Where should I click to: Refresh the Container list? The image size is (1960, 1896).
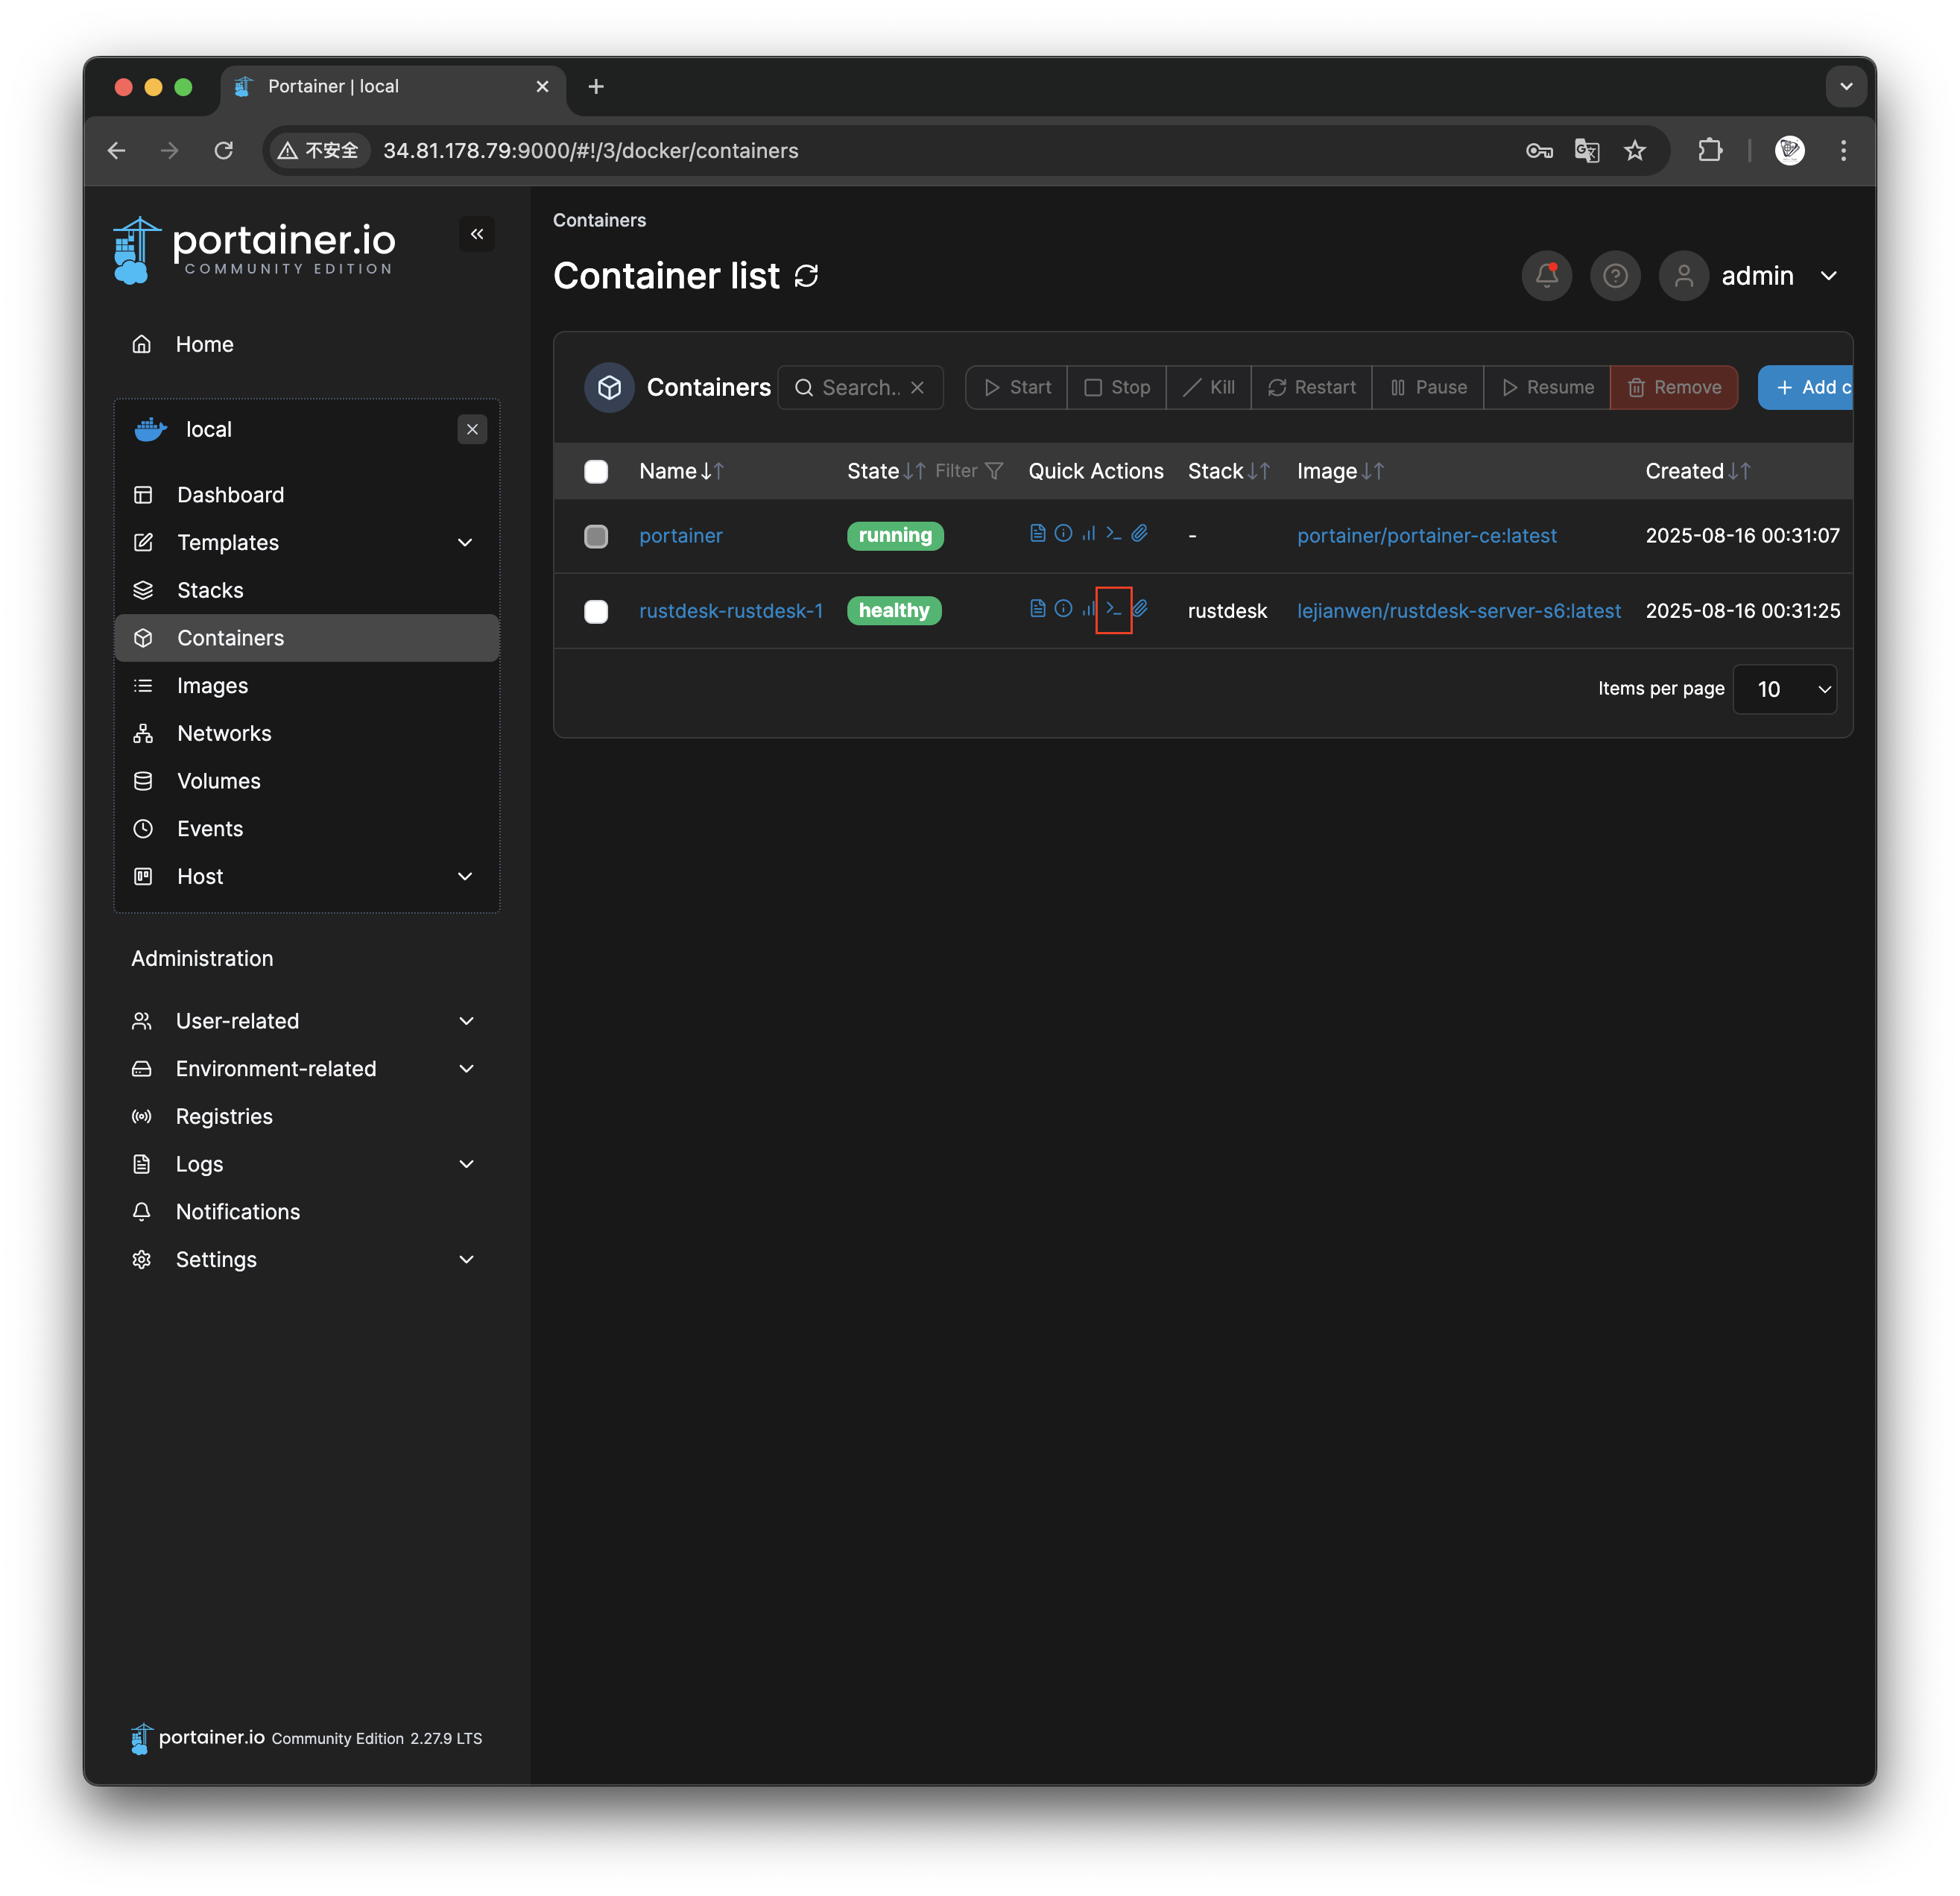806,276
